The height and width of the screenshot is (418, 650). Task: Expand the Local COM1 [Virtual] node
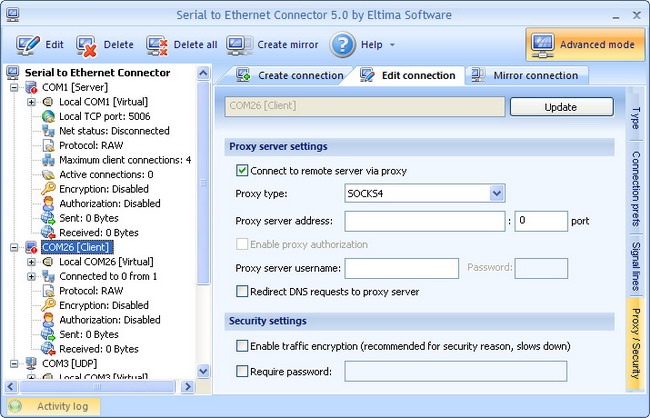[31, 102]
